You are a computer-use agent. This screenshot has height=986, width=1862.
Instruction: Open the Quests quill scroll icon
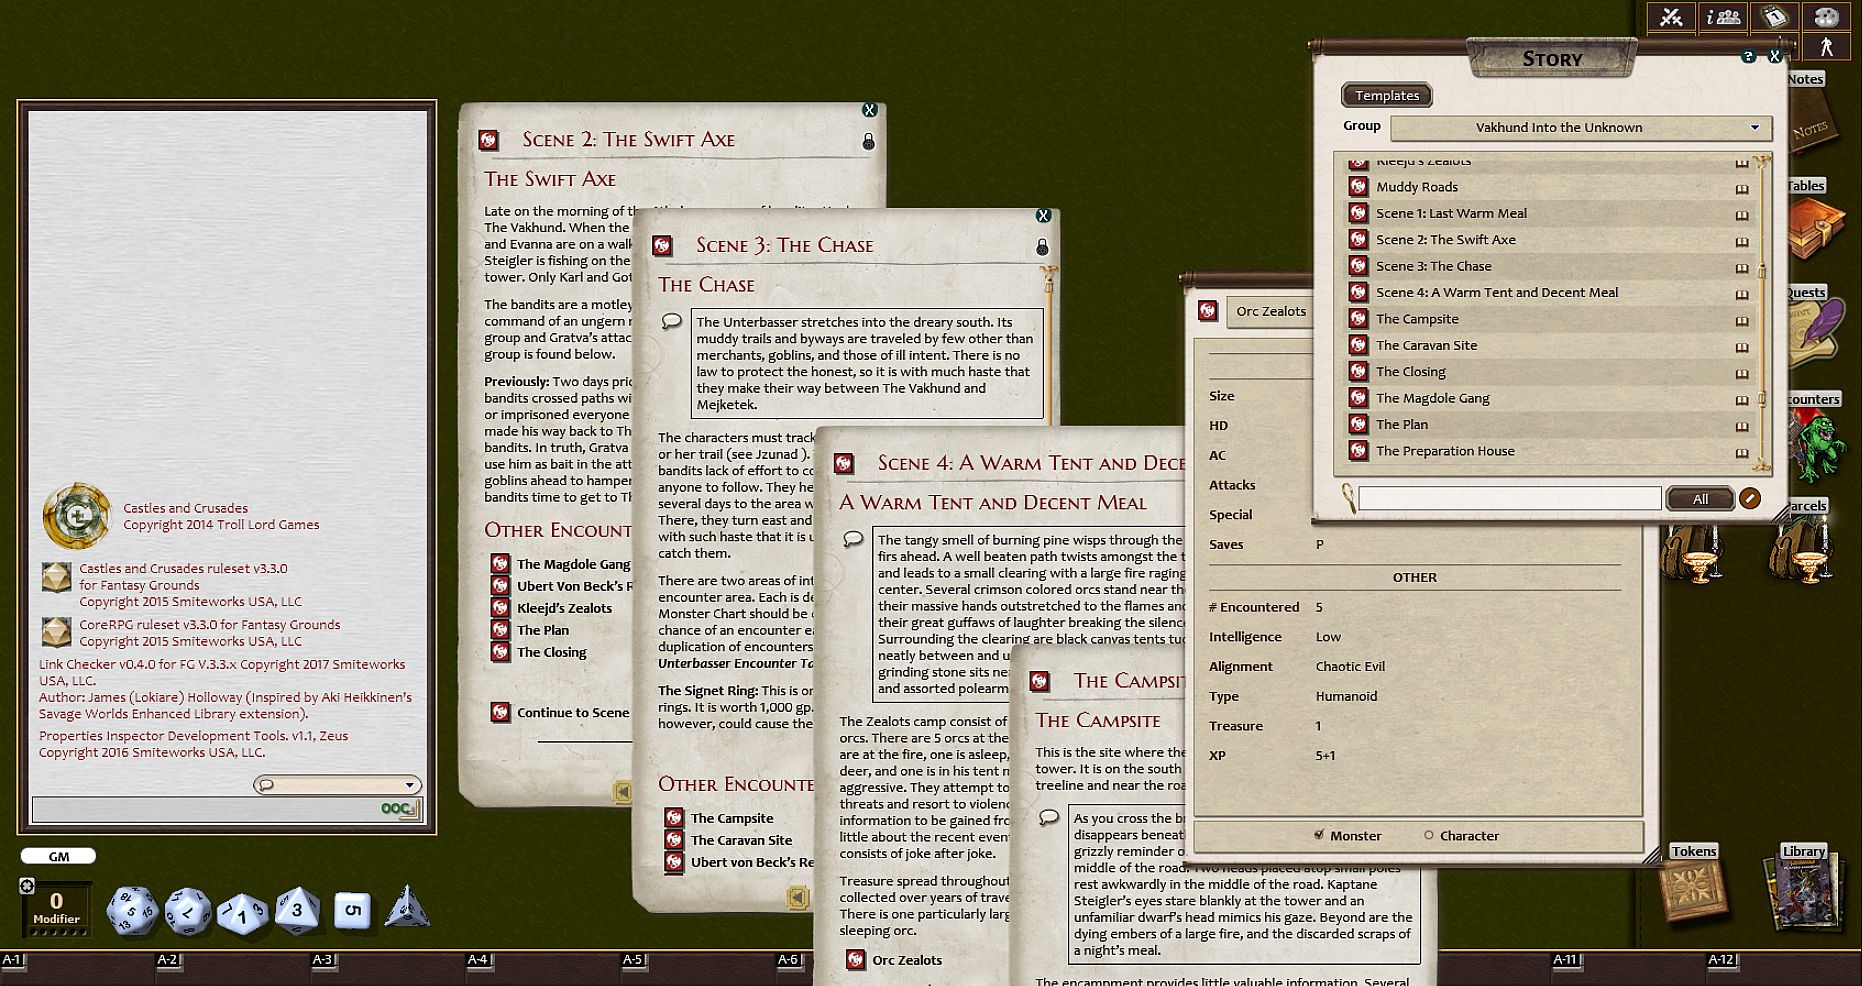point(1816,335)
